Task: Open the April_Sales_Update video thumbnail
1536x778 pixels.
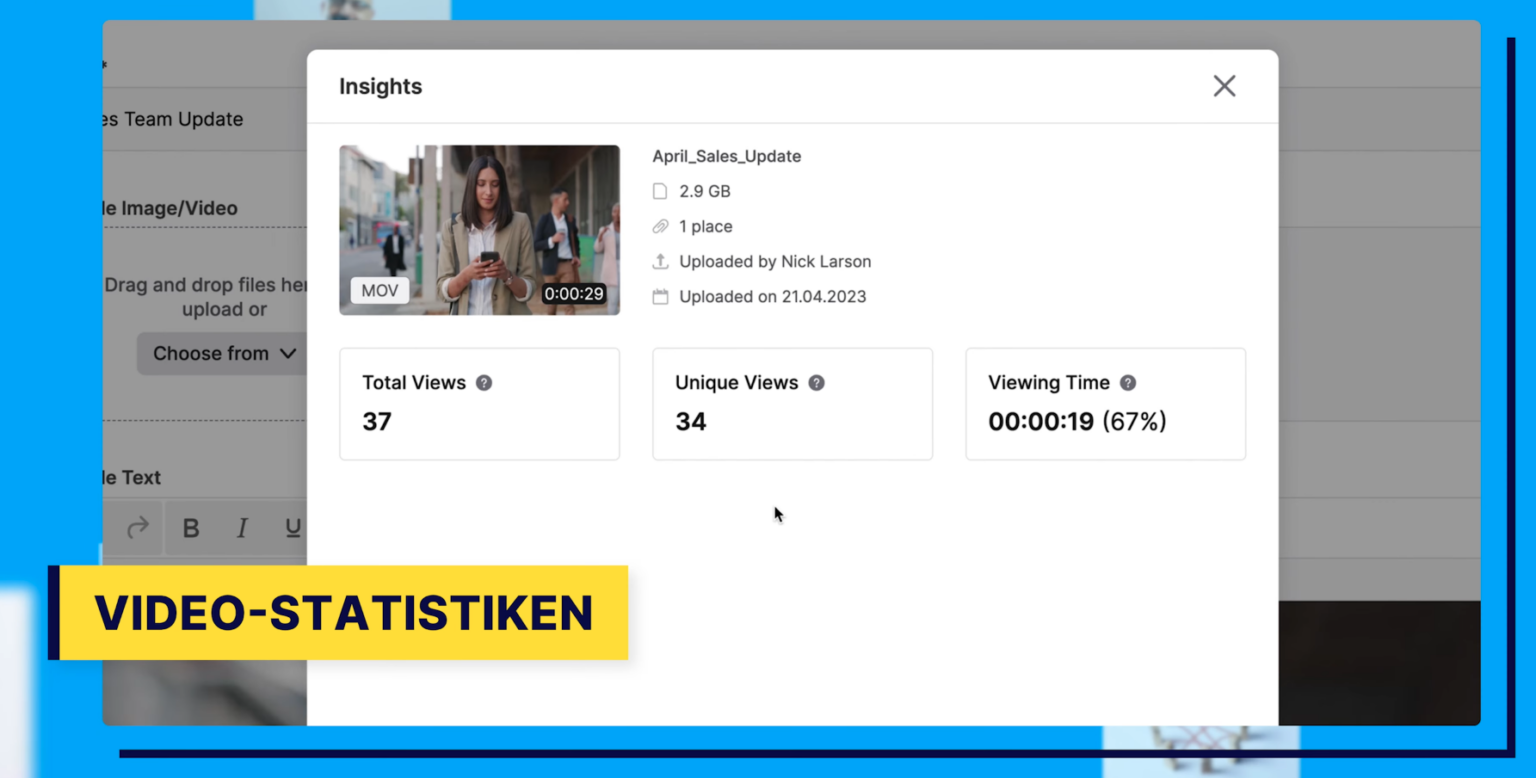Action: point(479,230)
